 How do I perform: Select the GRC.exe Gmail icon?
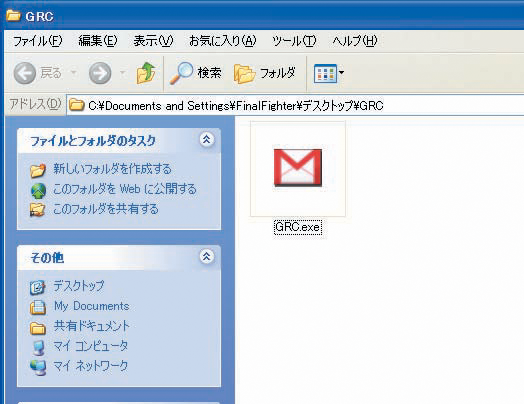tap(298, 167)
